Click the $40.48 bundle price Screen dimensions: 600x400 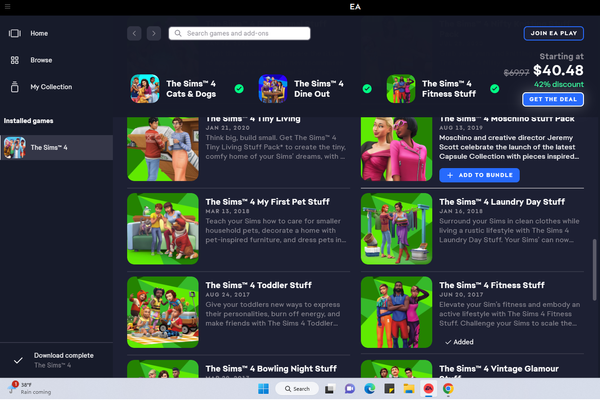(x=558, y=70)
